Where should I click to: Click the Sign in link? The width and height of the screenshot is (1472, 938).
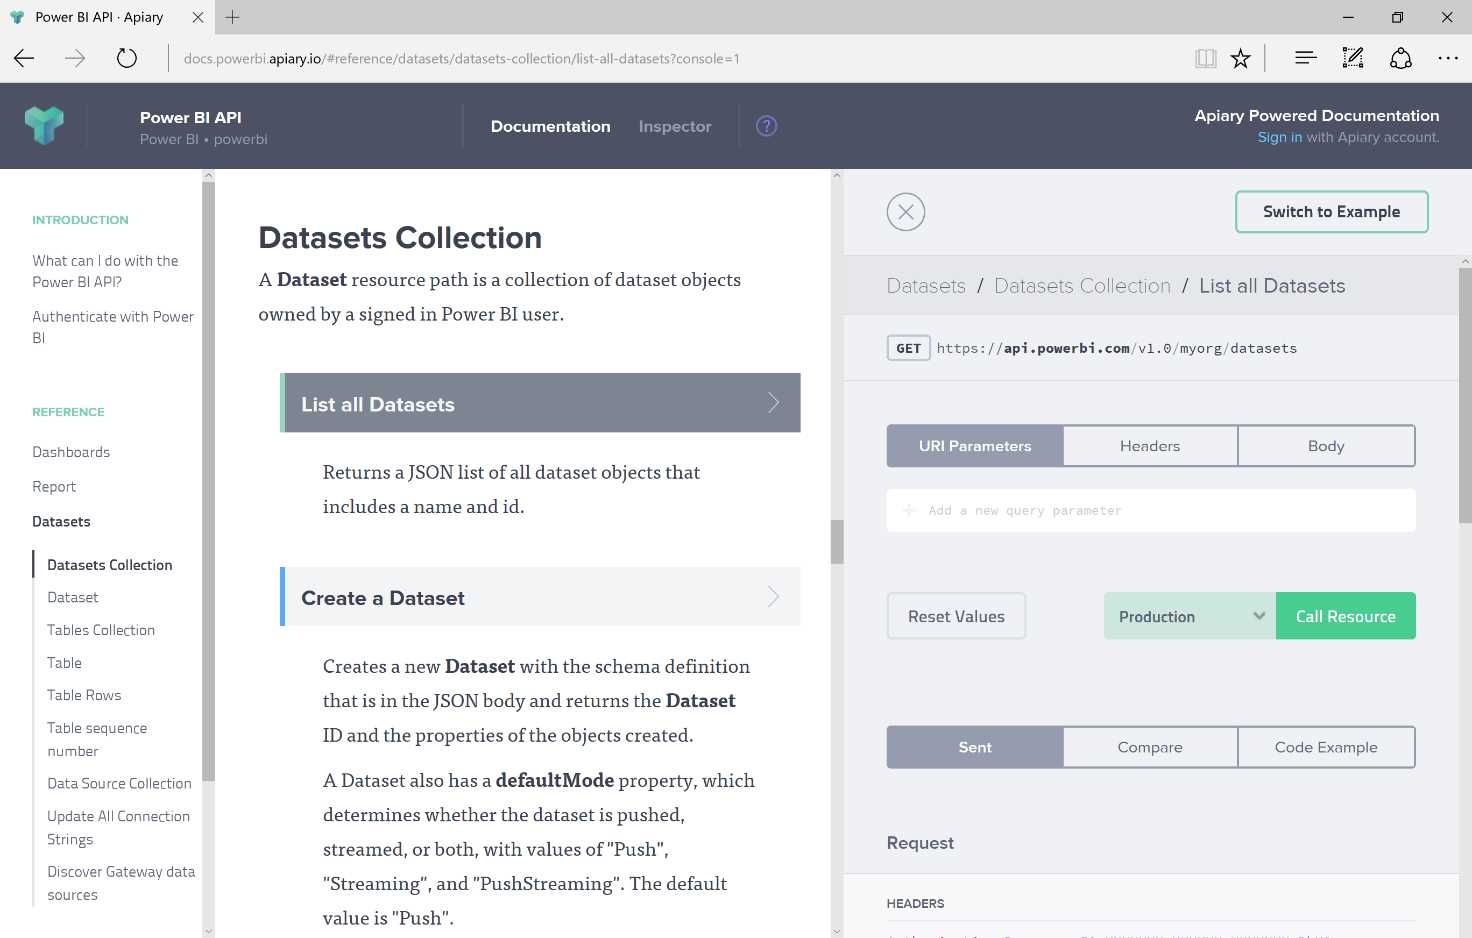point(1279,137)
